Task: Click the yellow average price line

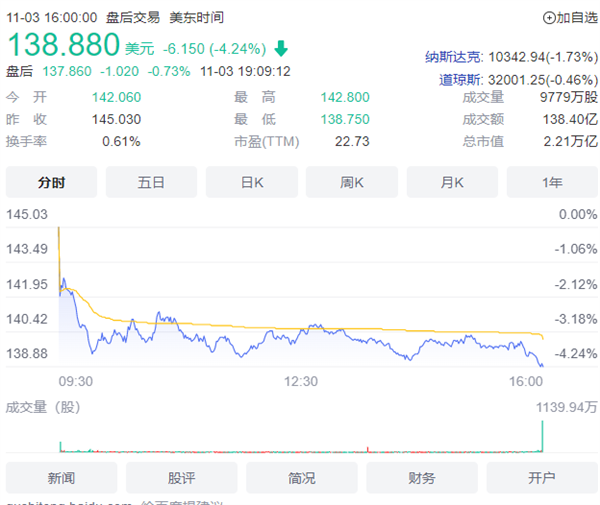Action: pos(306,329)
